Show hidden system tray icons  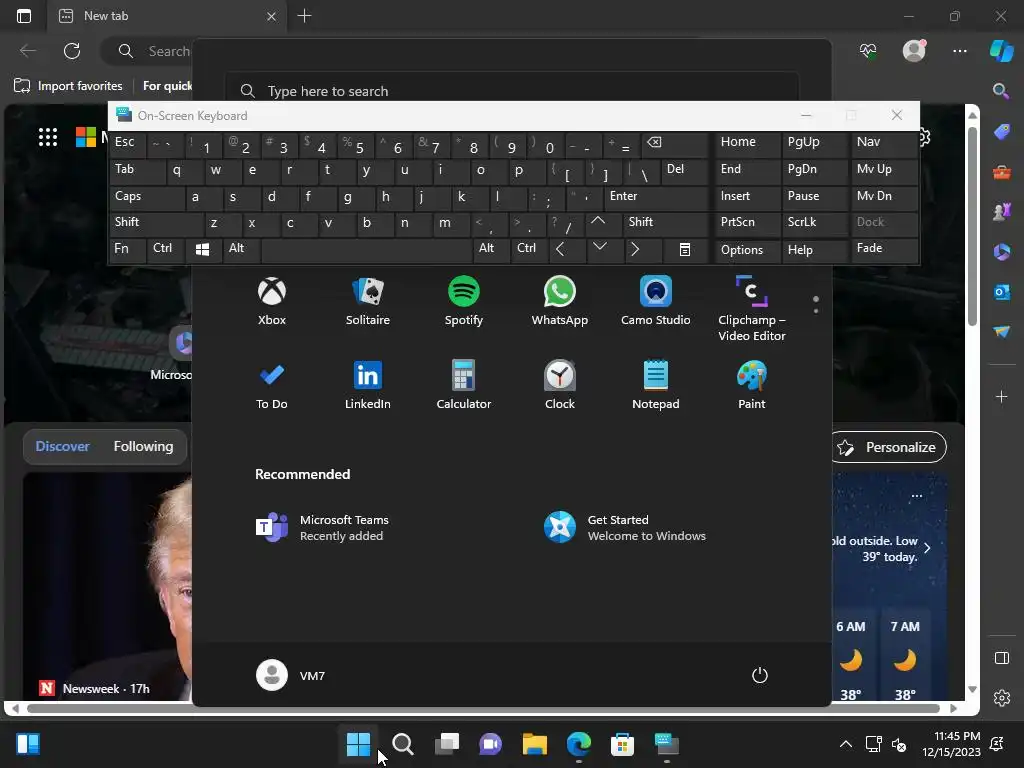pyautogui.click(x=846, y=744)
